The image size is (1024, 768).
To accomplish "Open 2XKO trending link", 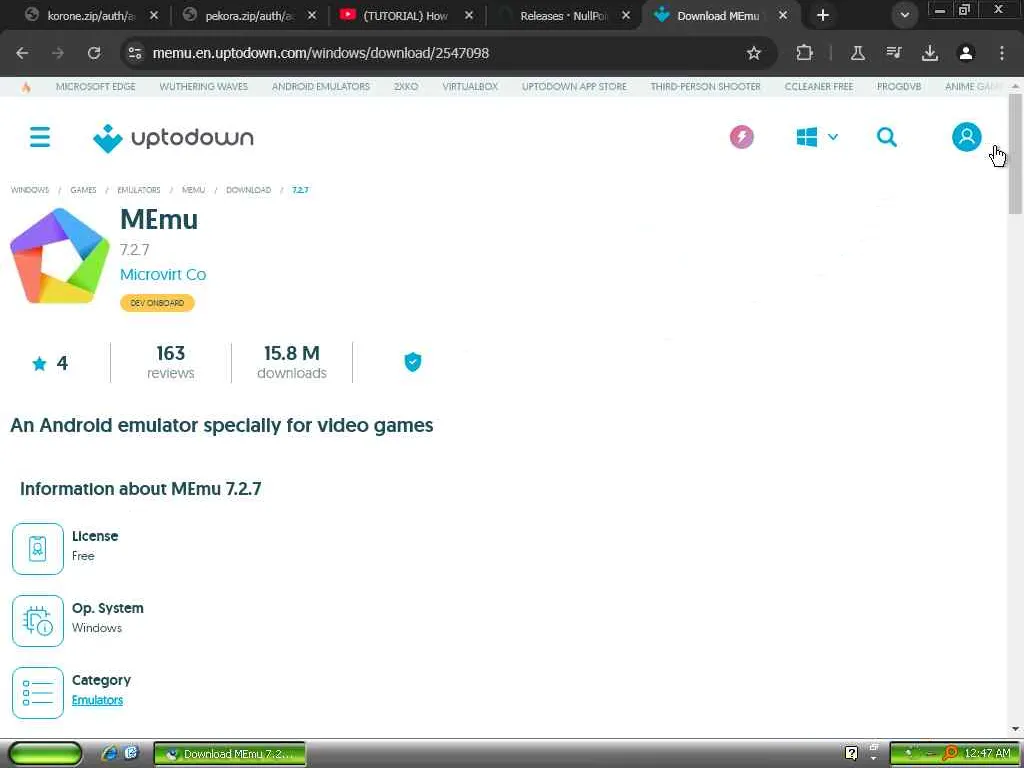I will click(x=406, y=86).
